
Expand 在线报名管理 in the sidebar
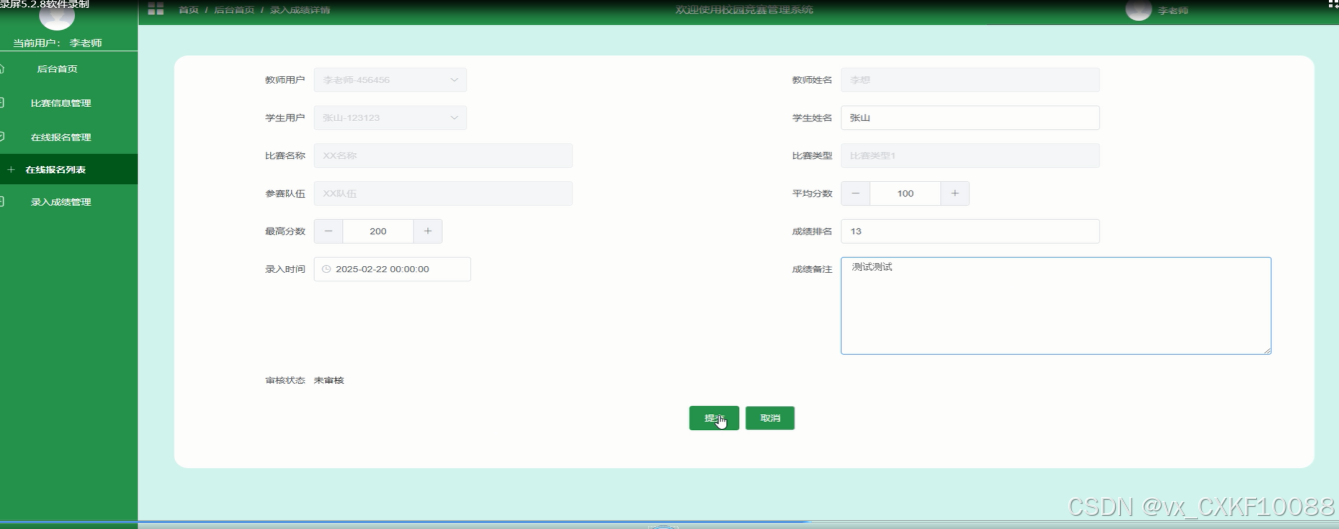pyautogui.click(x=61, y=137)
